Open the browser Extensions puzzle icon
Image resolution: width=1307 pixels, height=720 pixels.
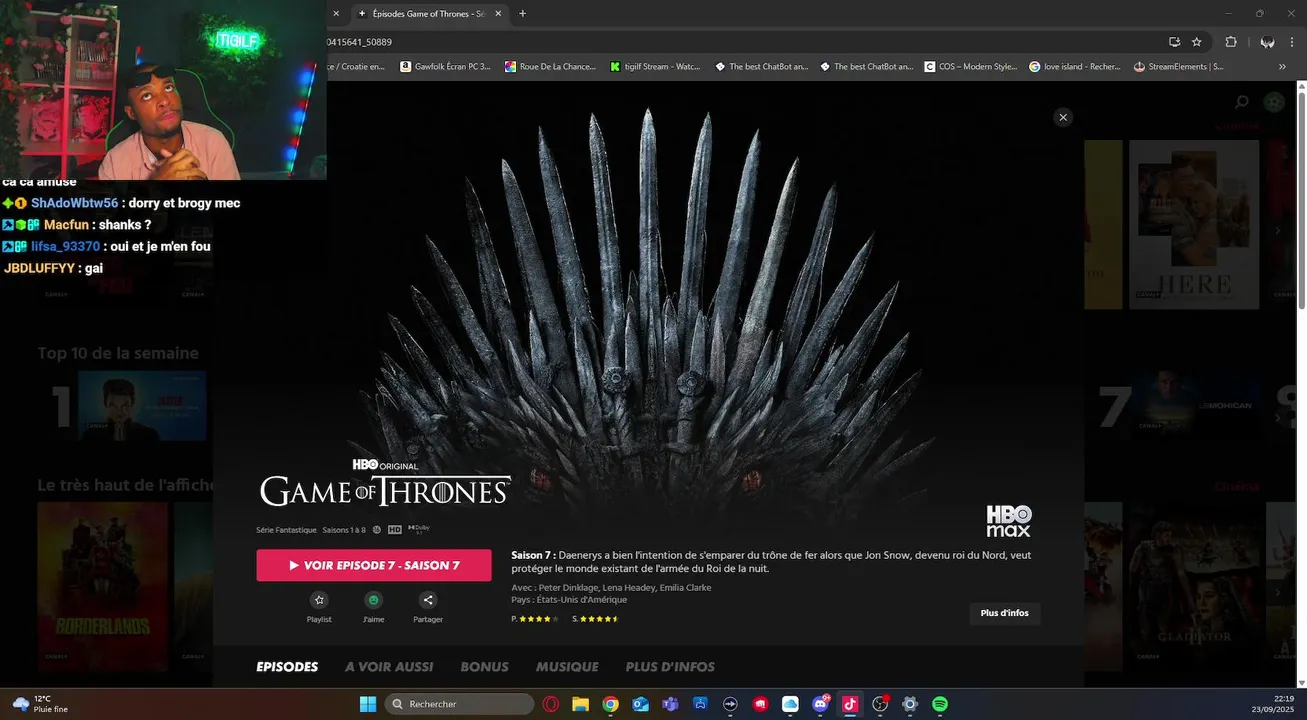(x=1231, y=42)
